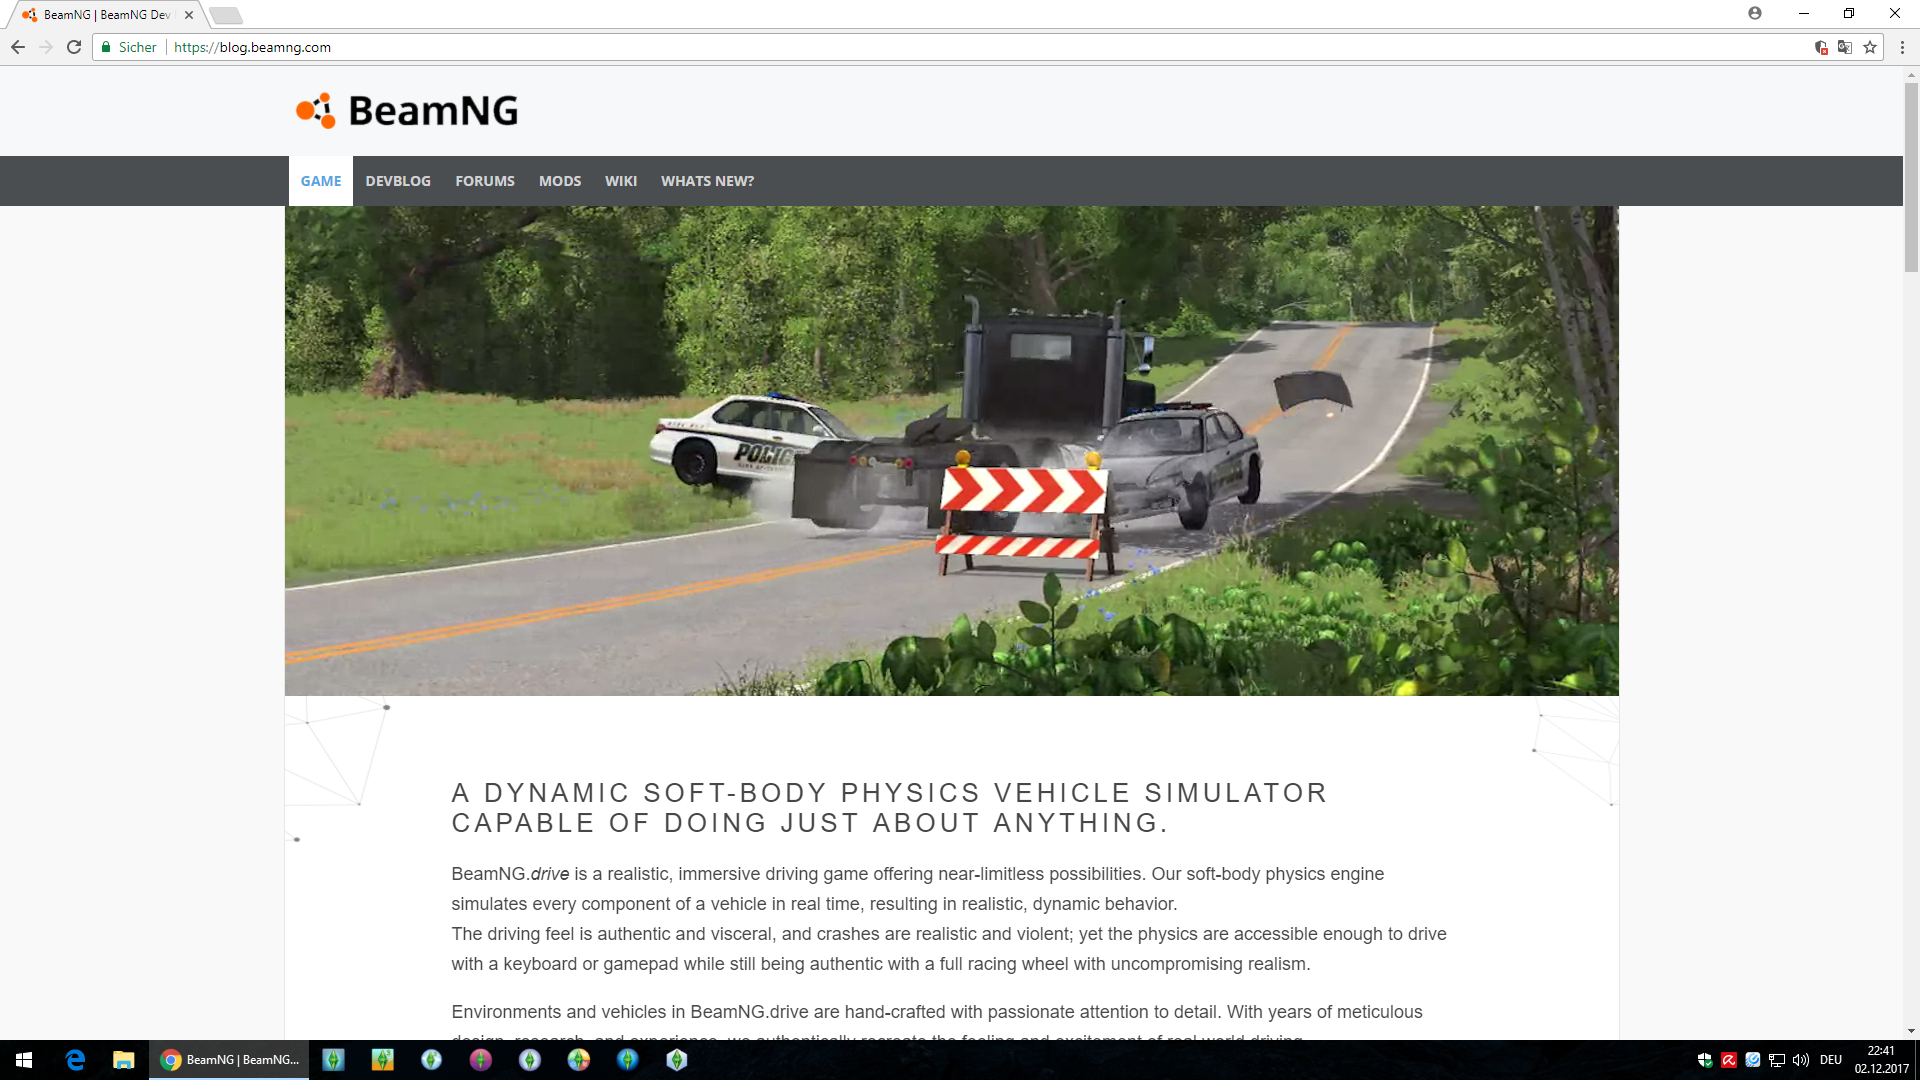Click the scrollbar down arrow
This screenshot has width=1920, height=1080.
(x=1911, y=1031)
